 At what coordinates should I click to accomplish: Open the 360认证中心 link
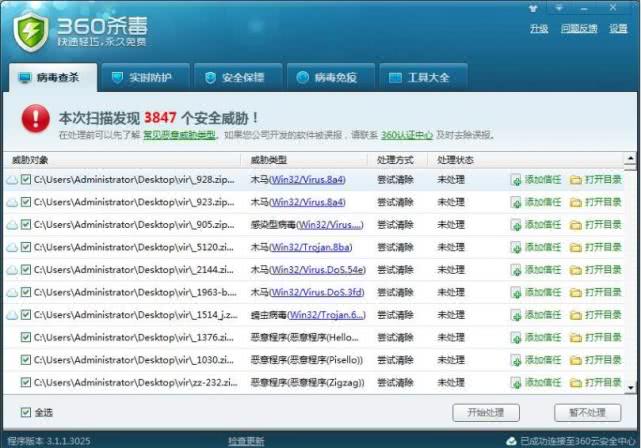pos(406,135)
